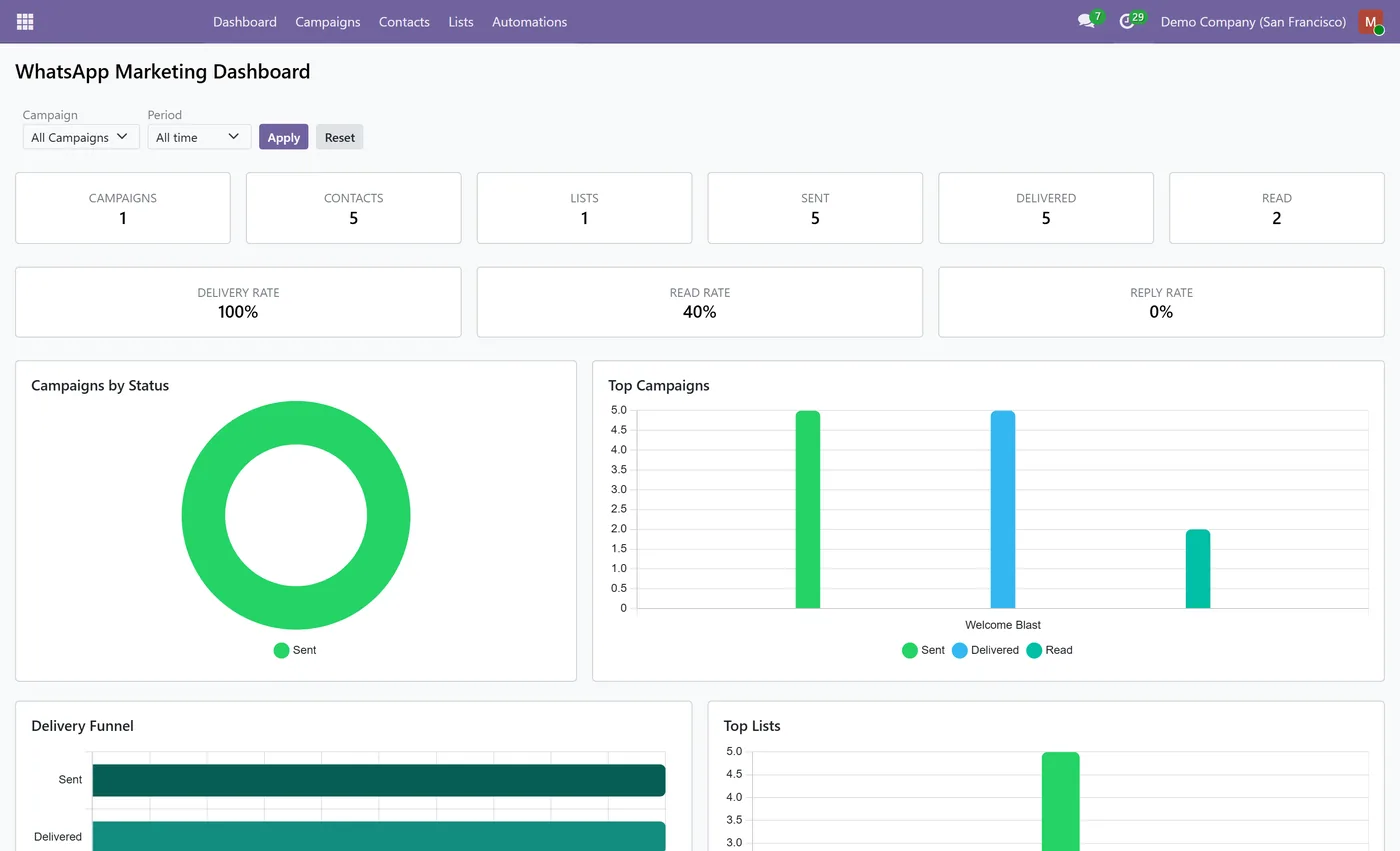Click the teal Read bar in Top Campaigns
Image resolution: width=1400 pixels, height=851 pixels.
click(x=1198, y=569)
